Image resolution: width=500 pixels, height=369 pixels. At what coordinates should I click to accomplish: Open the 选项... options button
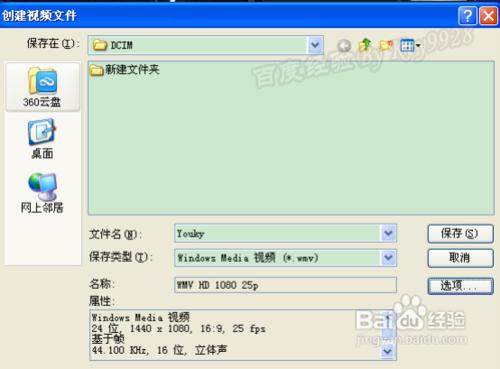[460, 286]
